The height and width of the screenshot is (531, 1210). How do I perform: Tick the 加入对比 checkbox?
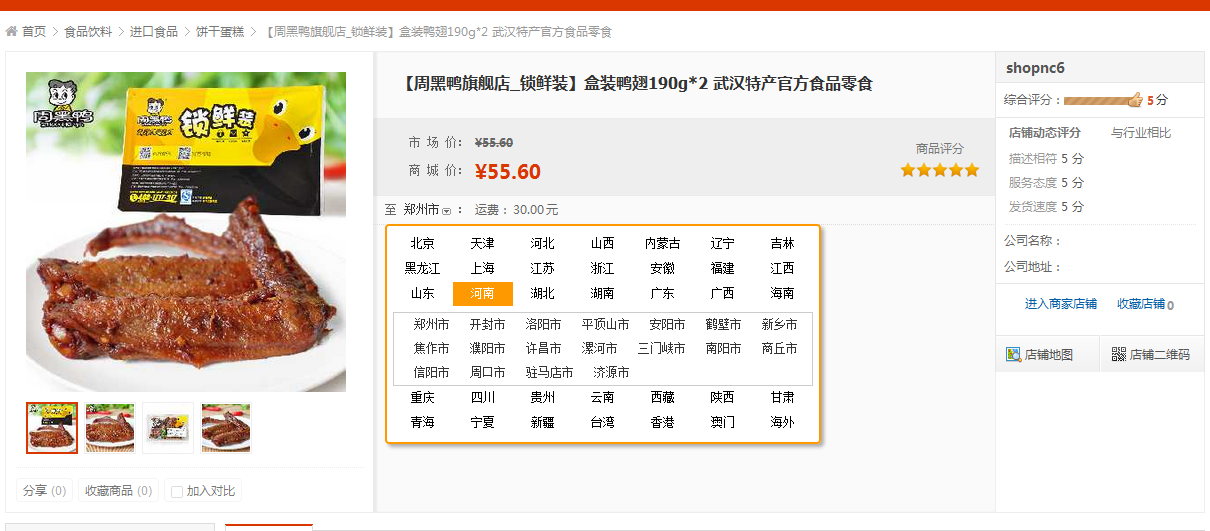[177, 491]
